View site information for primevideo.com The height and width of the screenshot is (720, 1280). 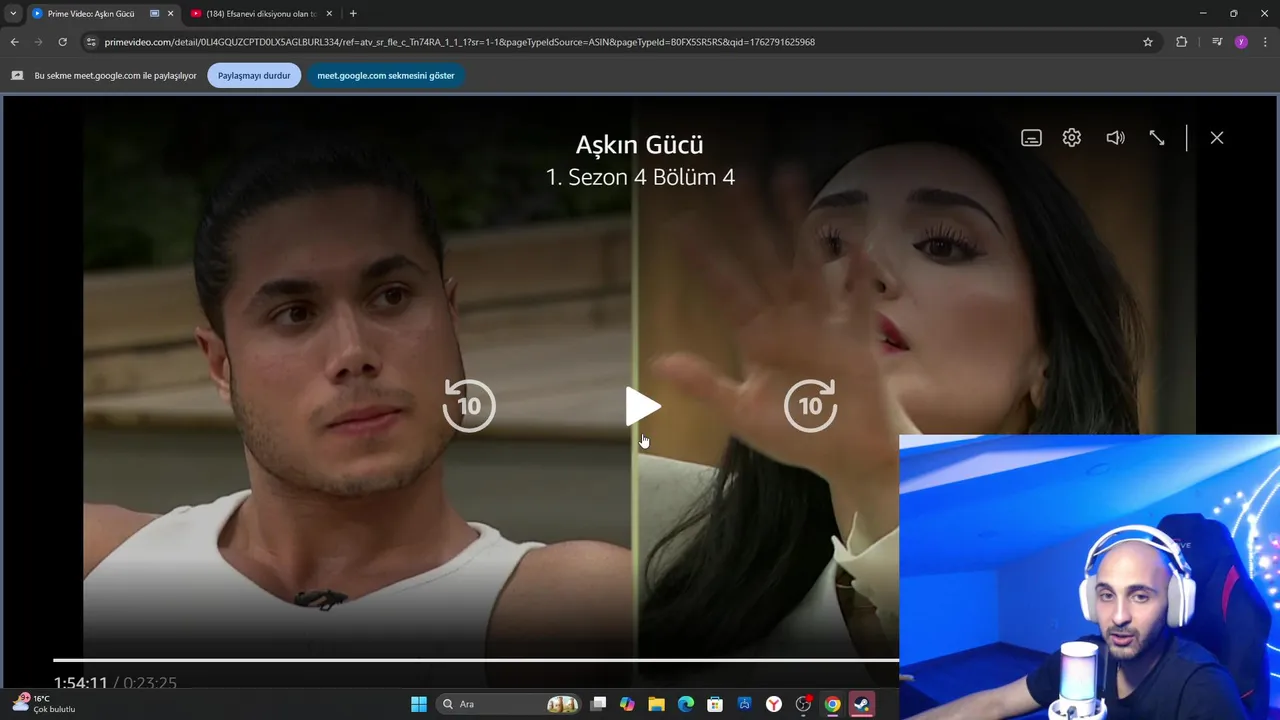91,42
